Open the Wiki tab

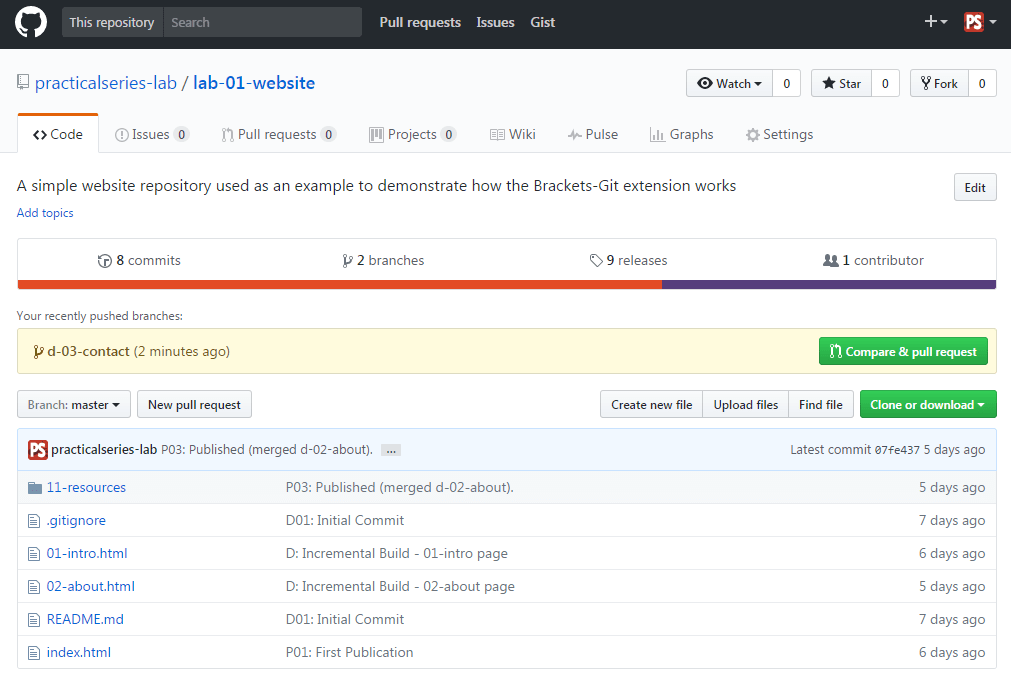click(513, 134)
